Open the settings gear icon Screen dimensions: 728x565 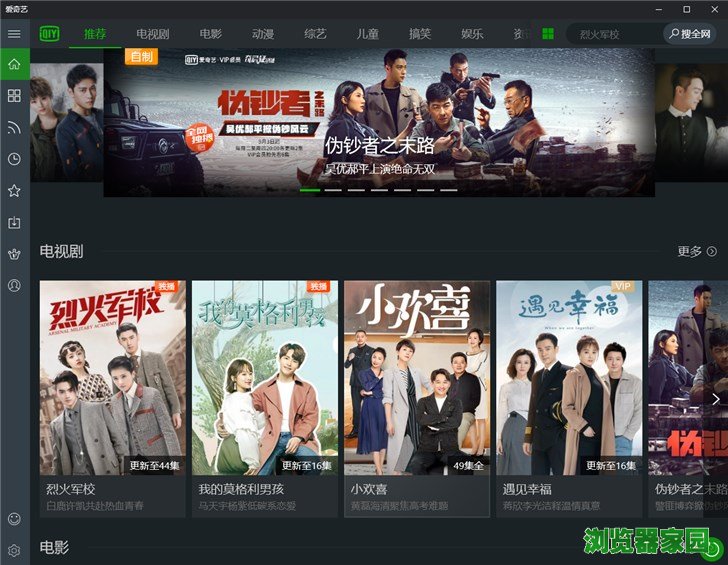click(x=14, y=550)
